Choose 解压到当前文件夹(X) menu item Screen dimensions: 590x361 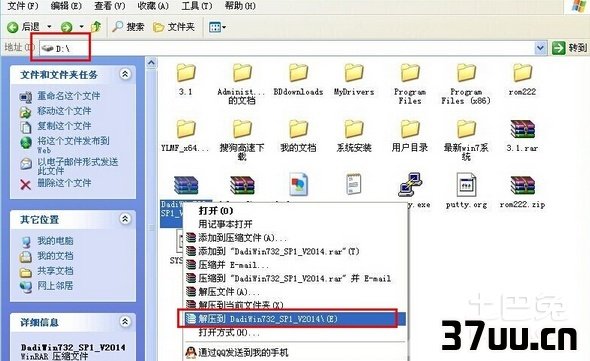pyautogui.click(x=295, y=305)
